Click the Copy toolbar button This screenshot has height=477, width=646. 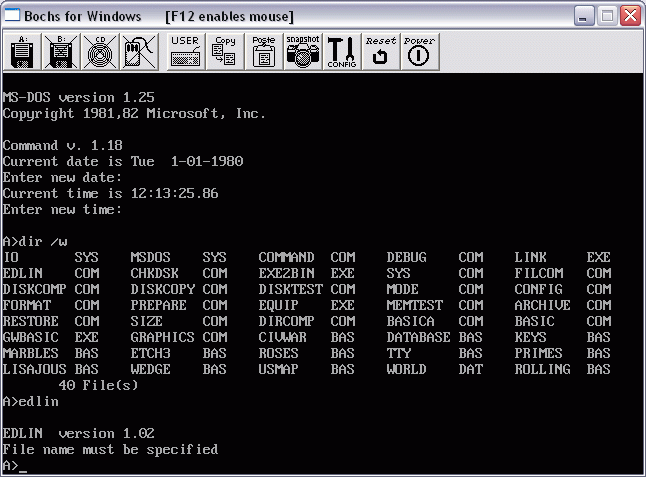point(224,51)
